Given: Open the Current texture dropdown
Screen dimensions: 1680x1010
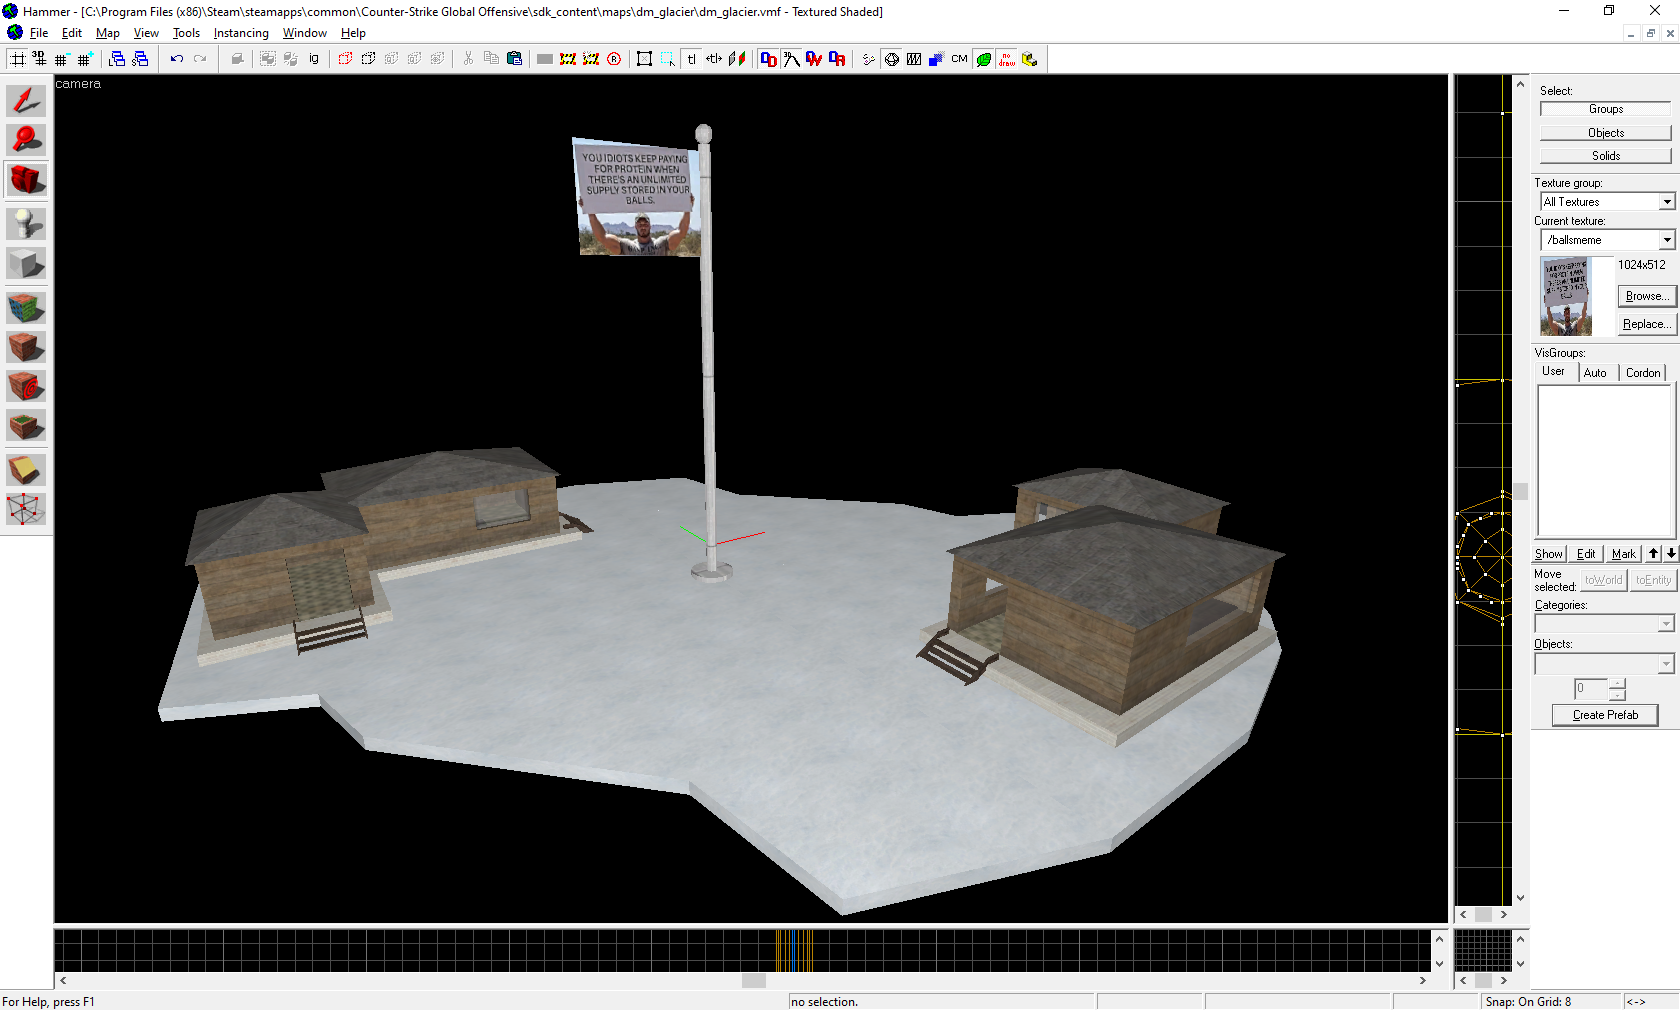Looking at the screenshot, I should click(x=1666, y=240).
